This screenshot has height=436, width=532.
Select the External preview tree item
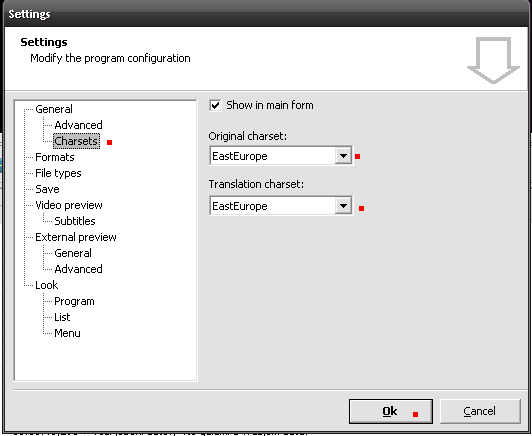76,237
